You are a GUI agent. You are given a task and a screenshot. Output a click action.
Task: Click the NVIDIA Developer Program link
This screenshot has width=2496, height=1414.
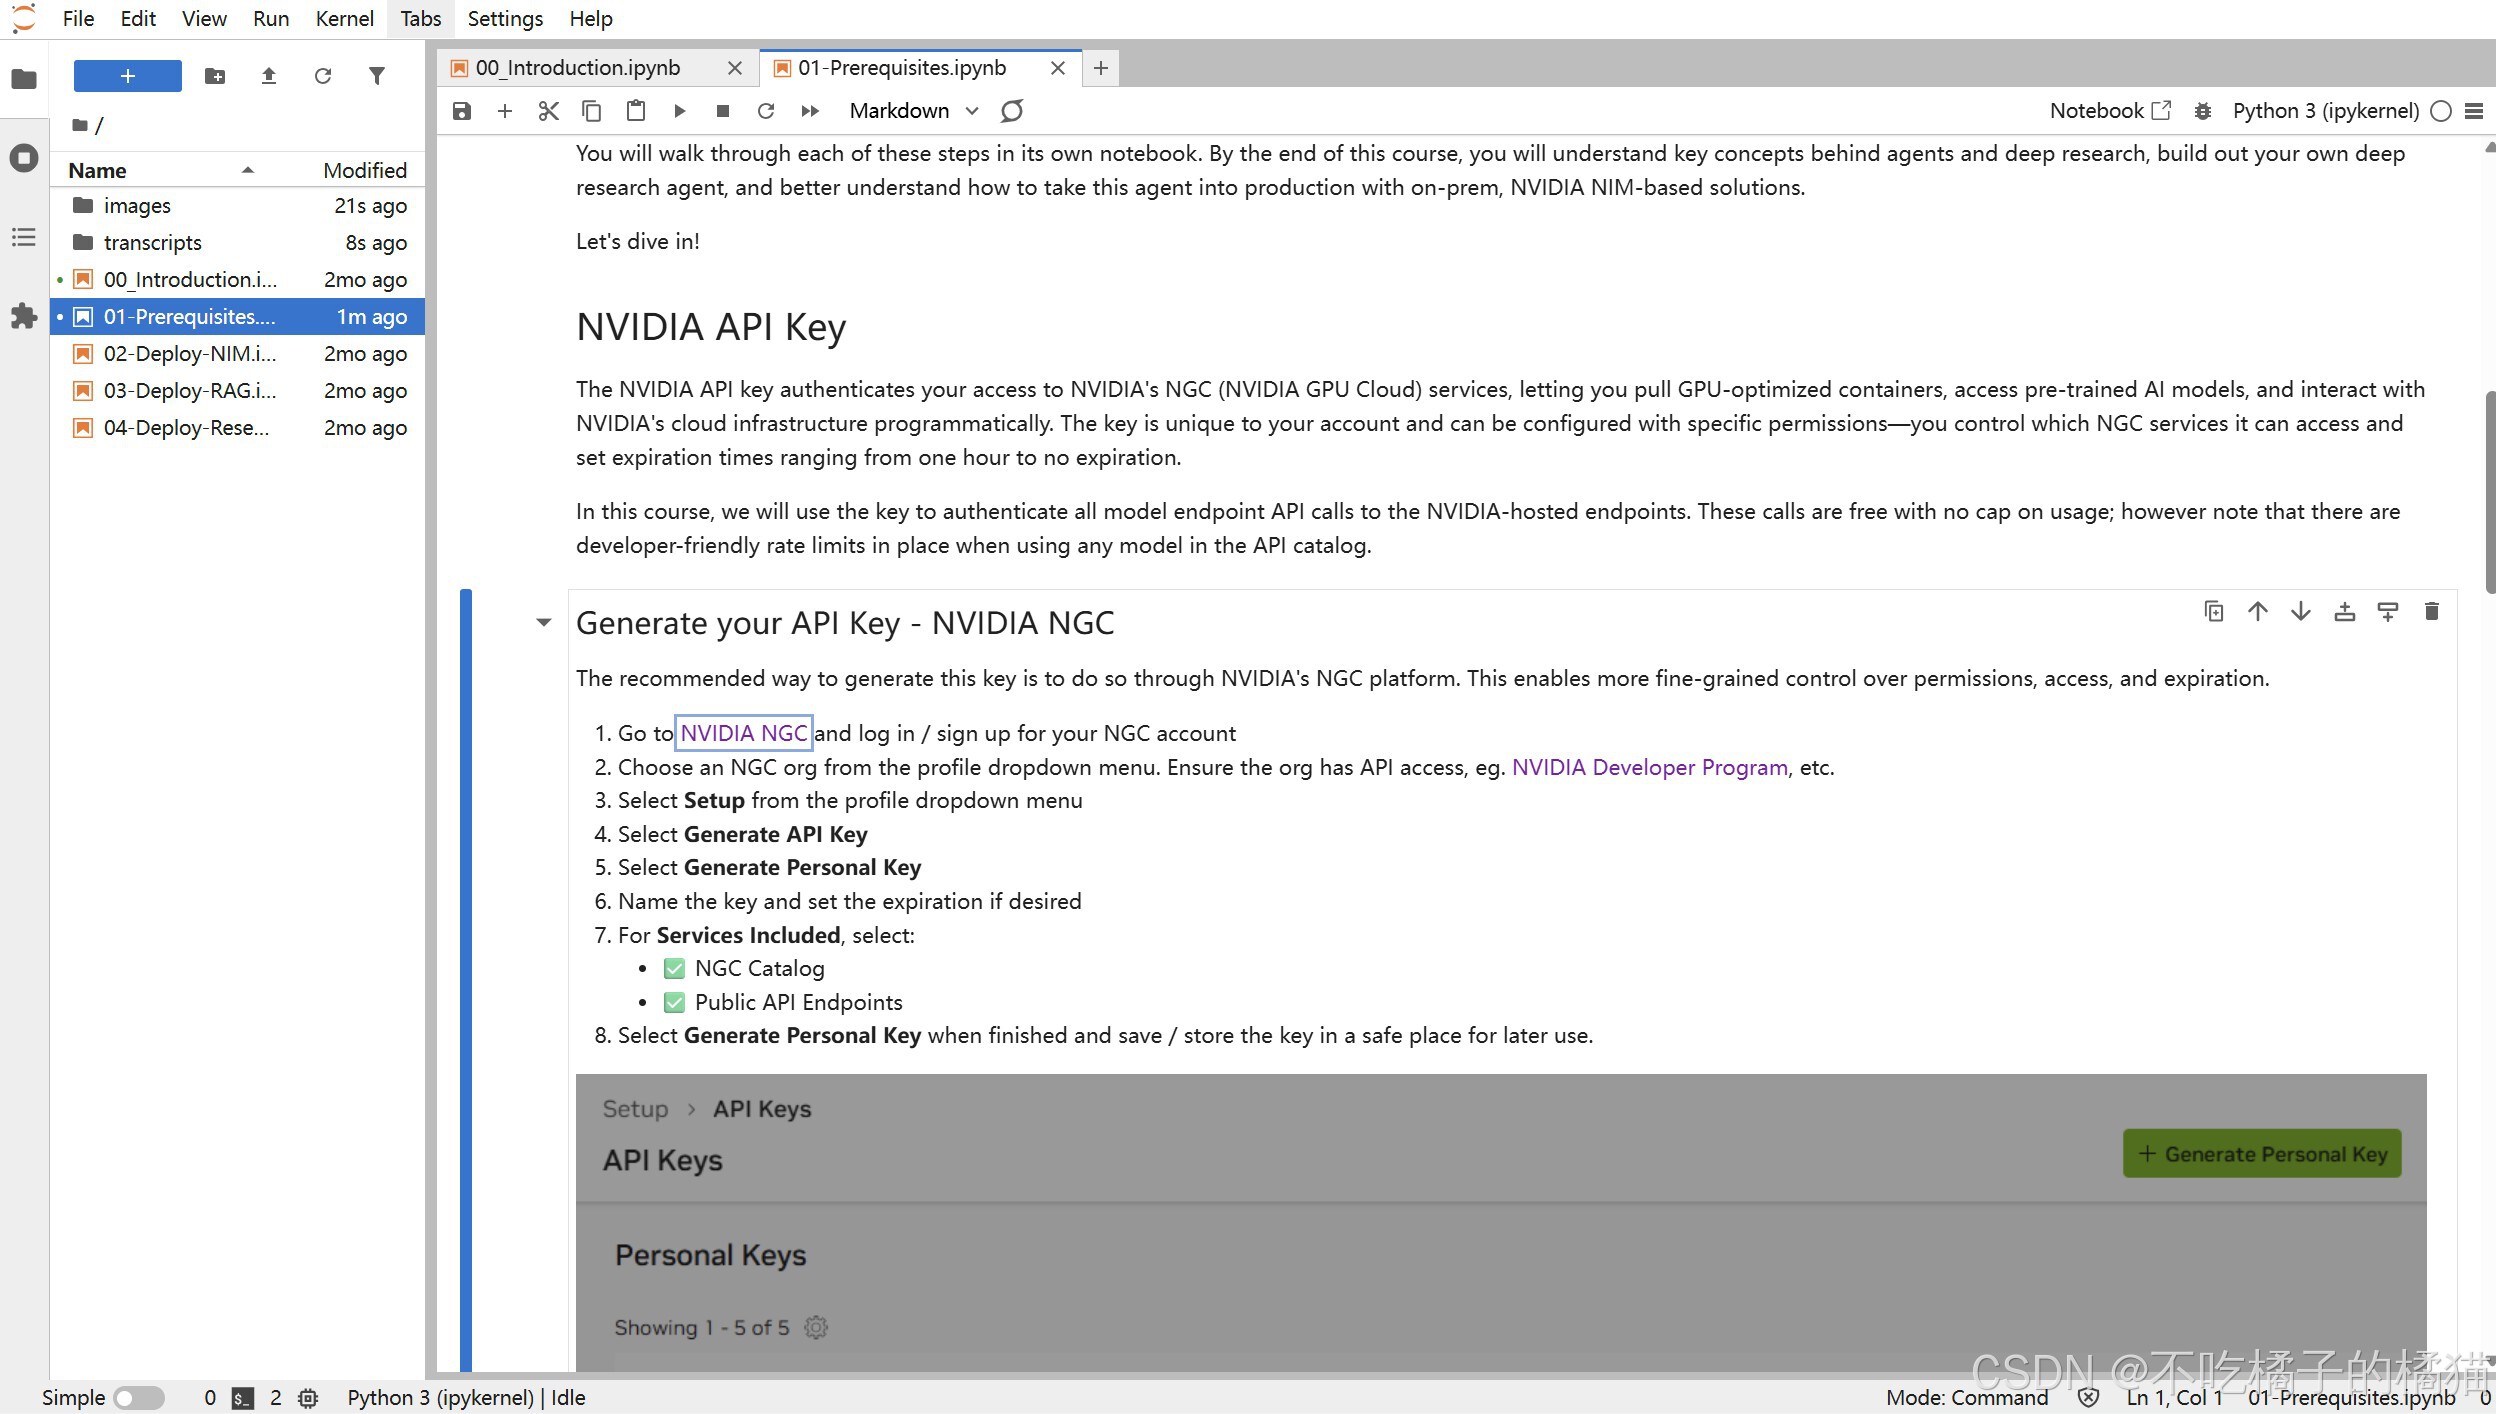[1649, 767]
